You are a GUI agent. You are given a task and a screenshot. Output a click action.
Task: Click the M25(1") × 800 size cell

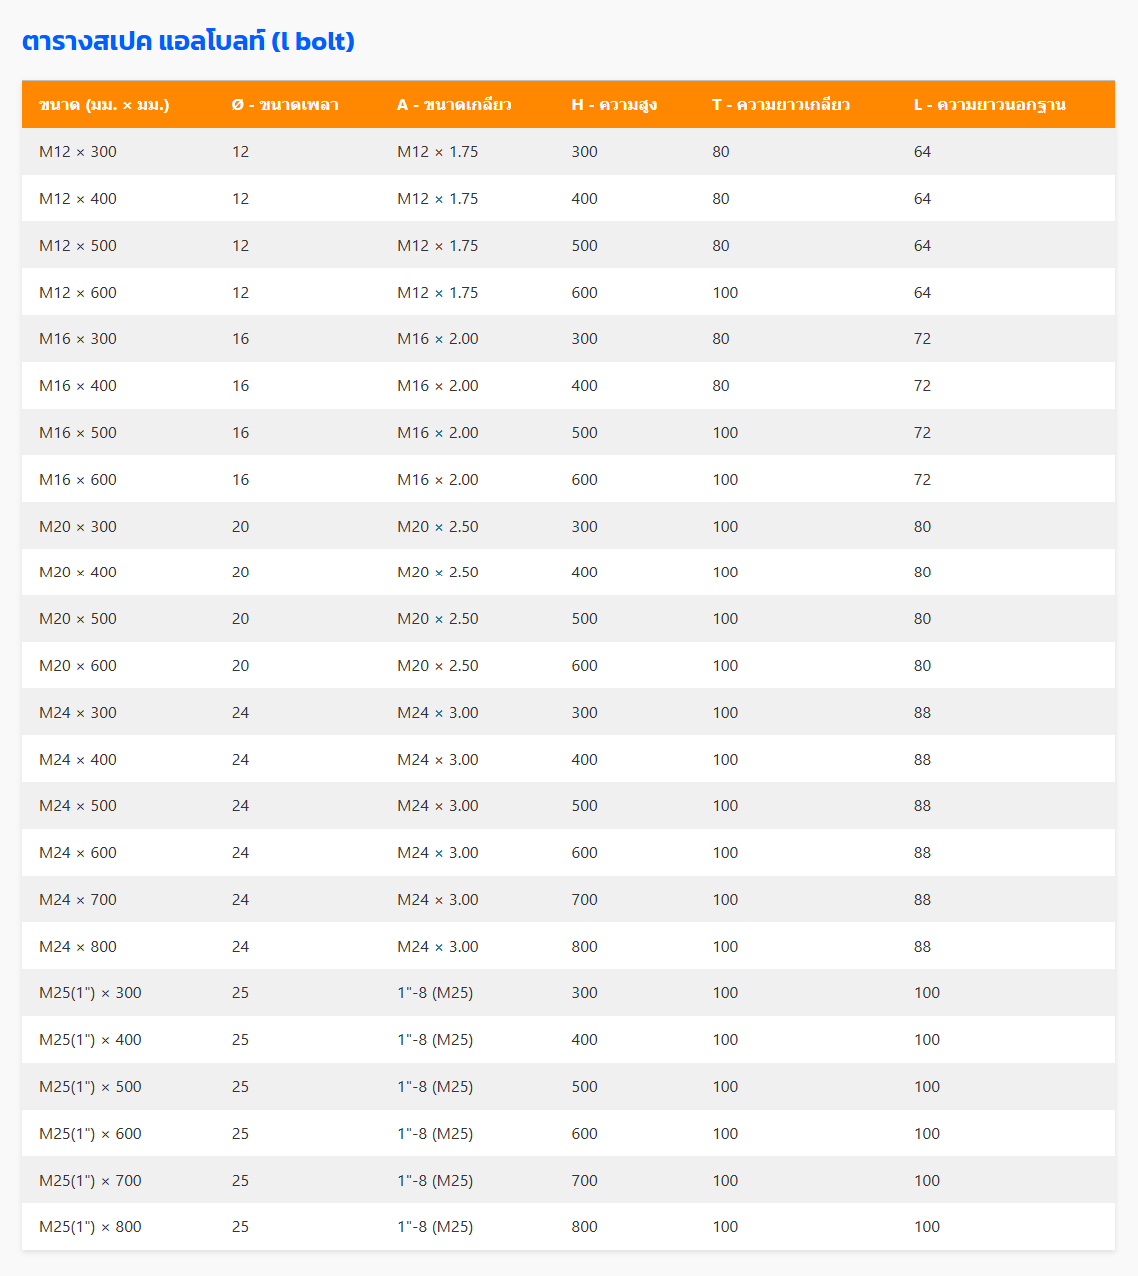click(x=90, y=1227)
